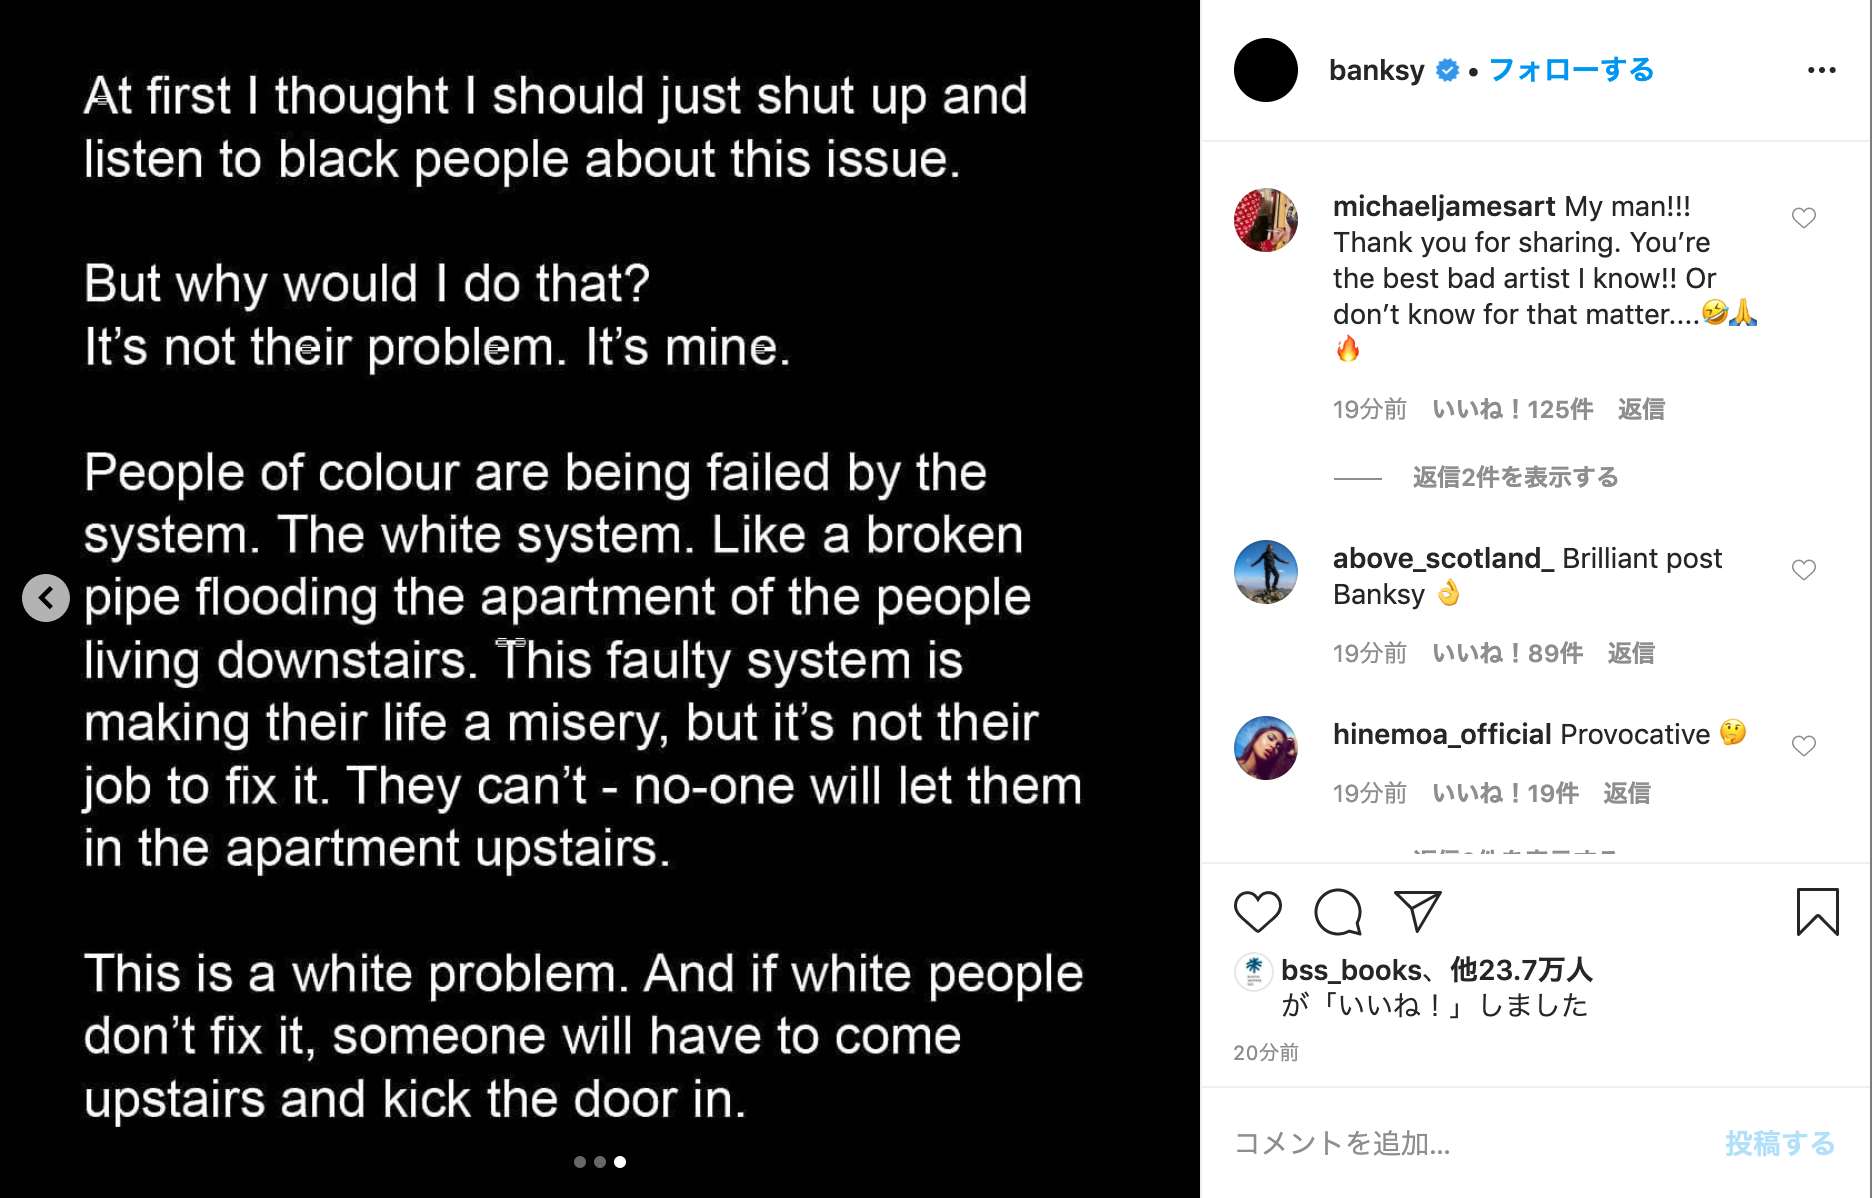Save the post with the bookmark icon

[1817, 912]
